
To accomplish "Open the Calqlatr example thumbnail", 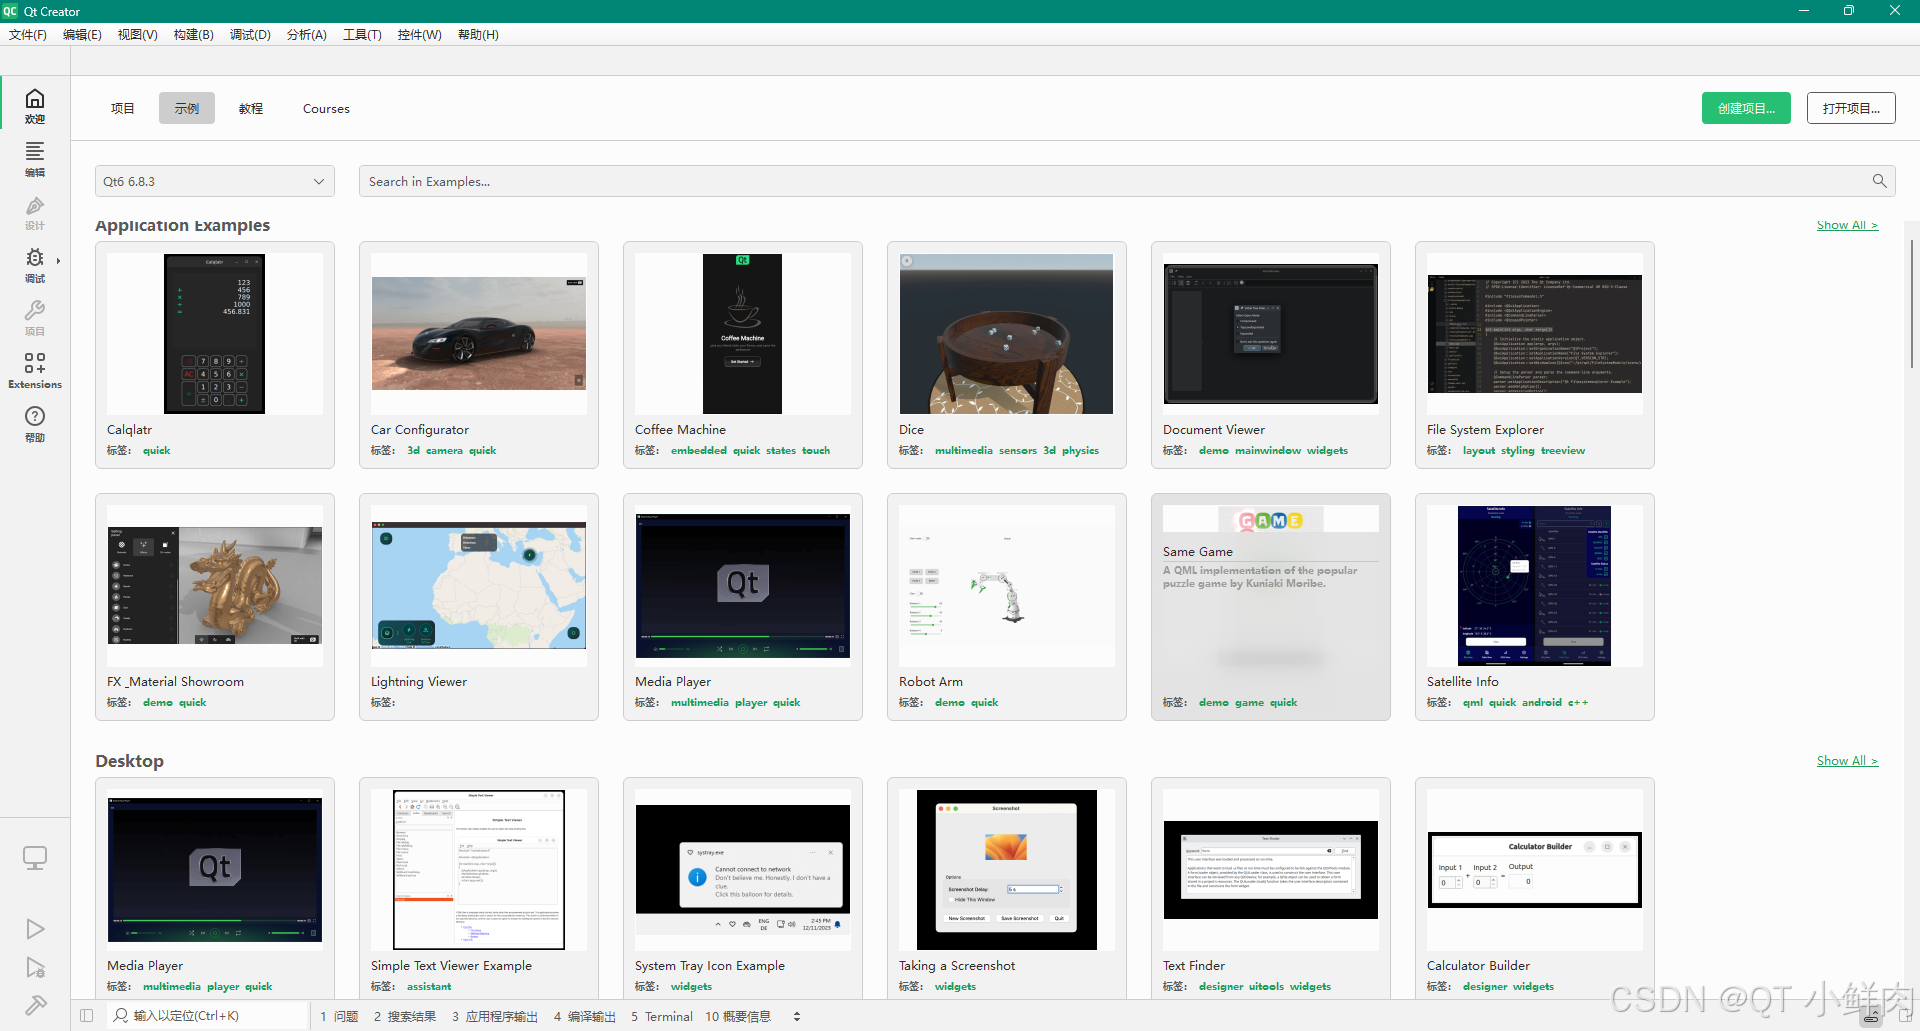I will (215, 334).
